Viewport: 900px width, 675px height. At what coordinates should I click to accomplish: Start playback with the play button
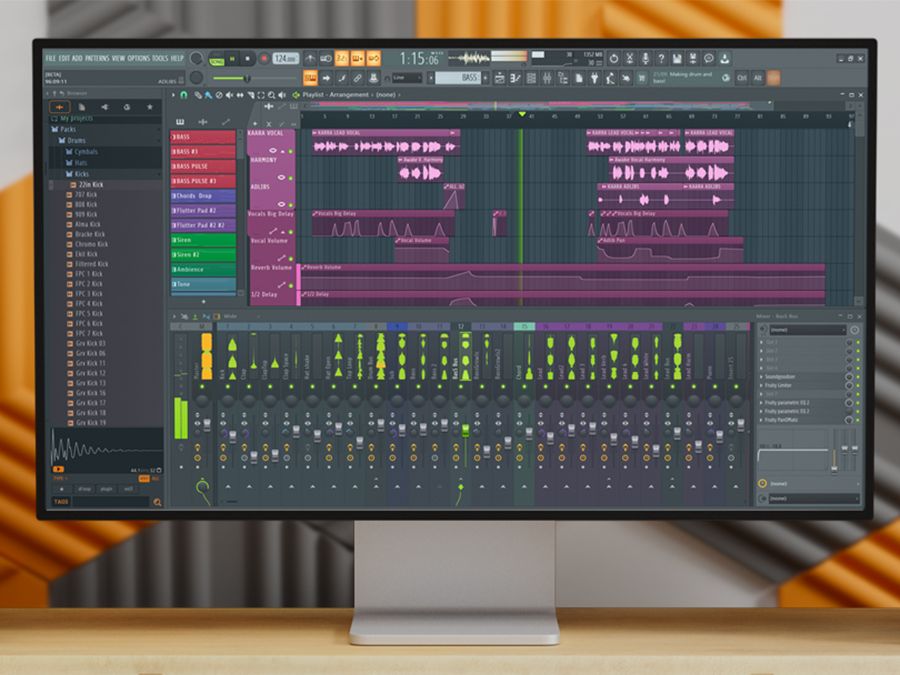point(233,59)
